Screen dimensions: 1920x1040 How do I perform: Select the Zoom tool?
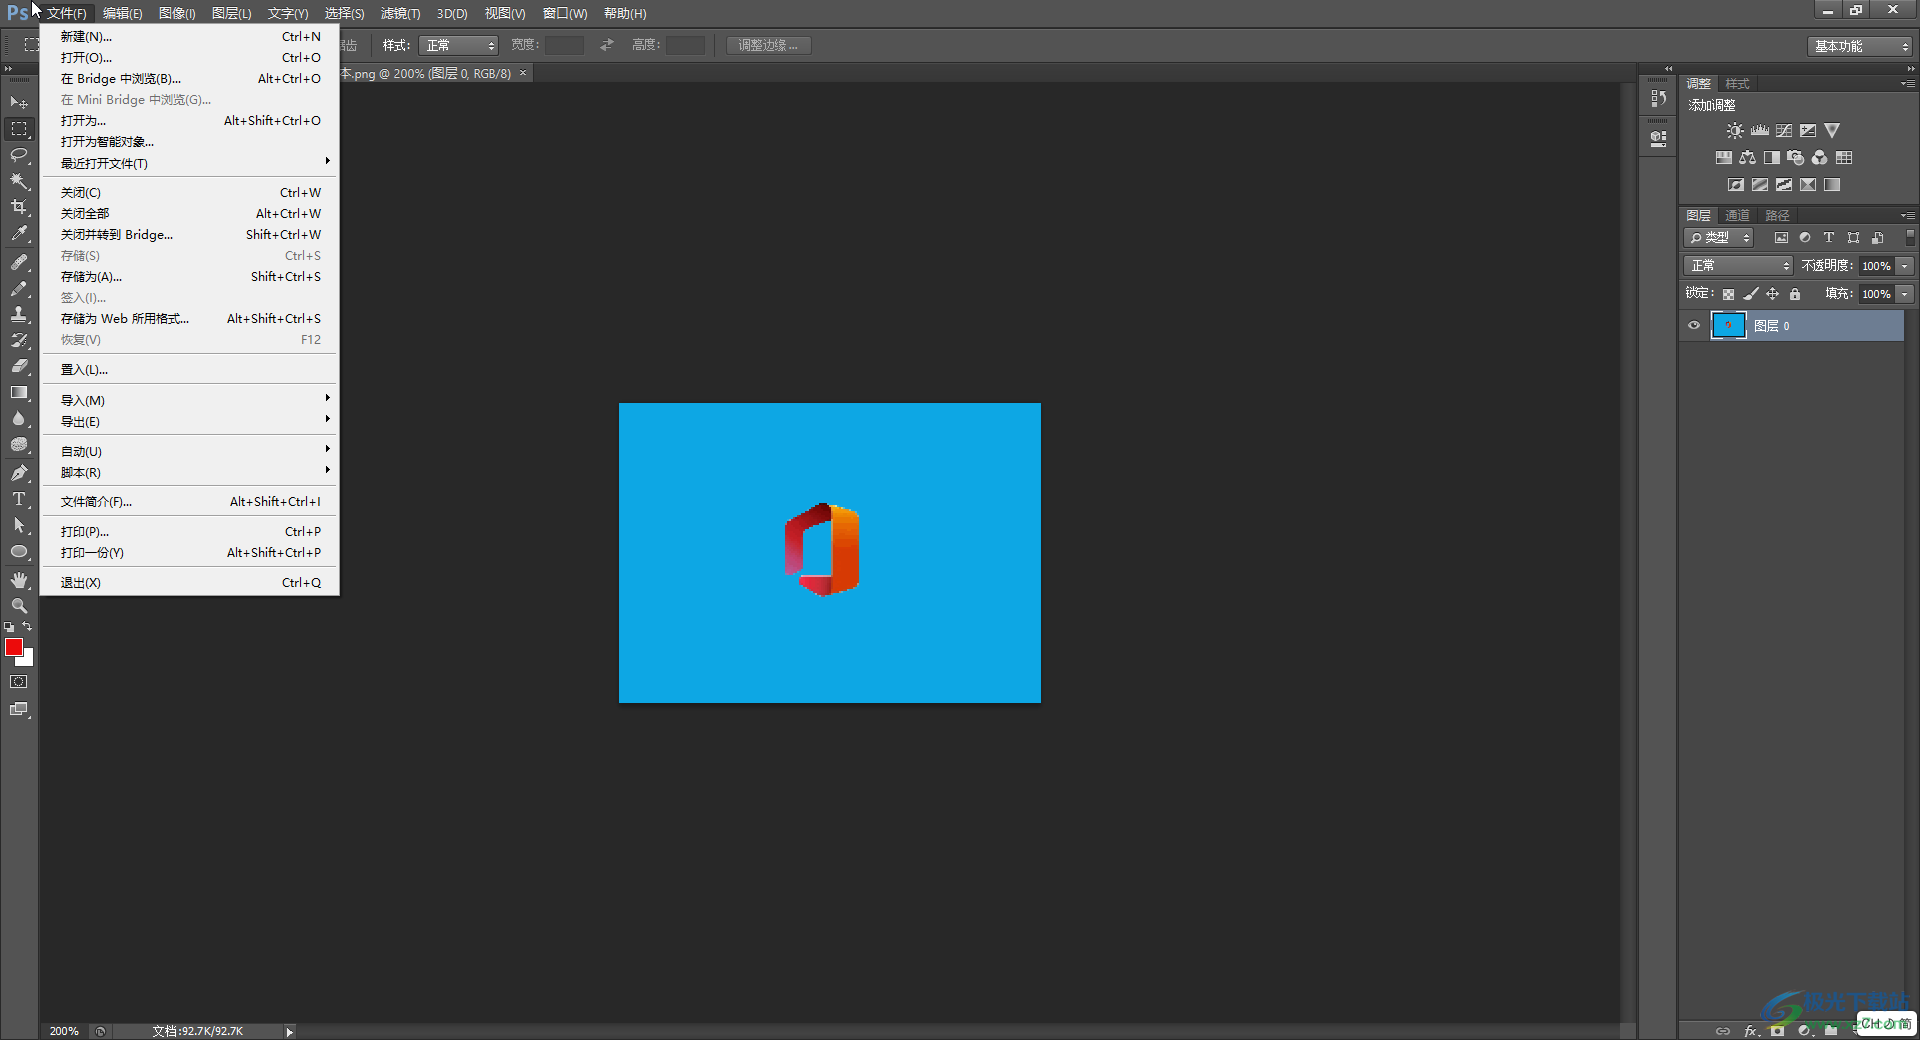(19, 606)
